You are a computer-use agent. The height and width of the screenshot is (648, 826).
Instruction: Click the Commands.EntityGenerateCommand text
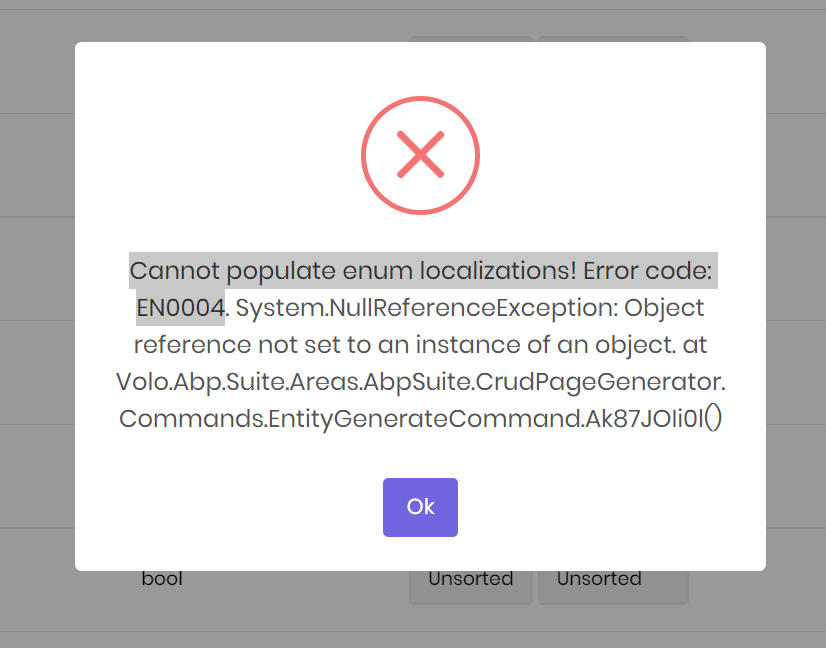348,419
